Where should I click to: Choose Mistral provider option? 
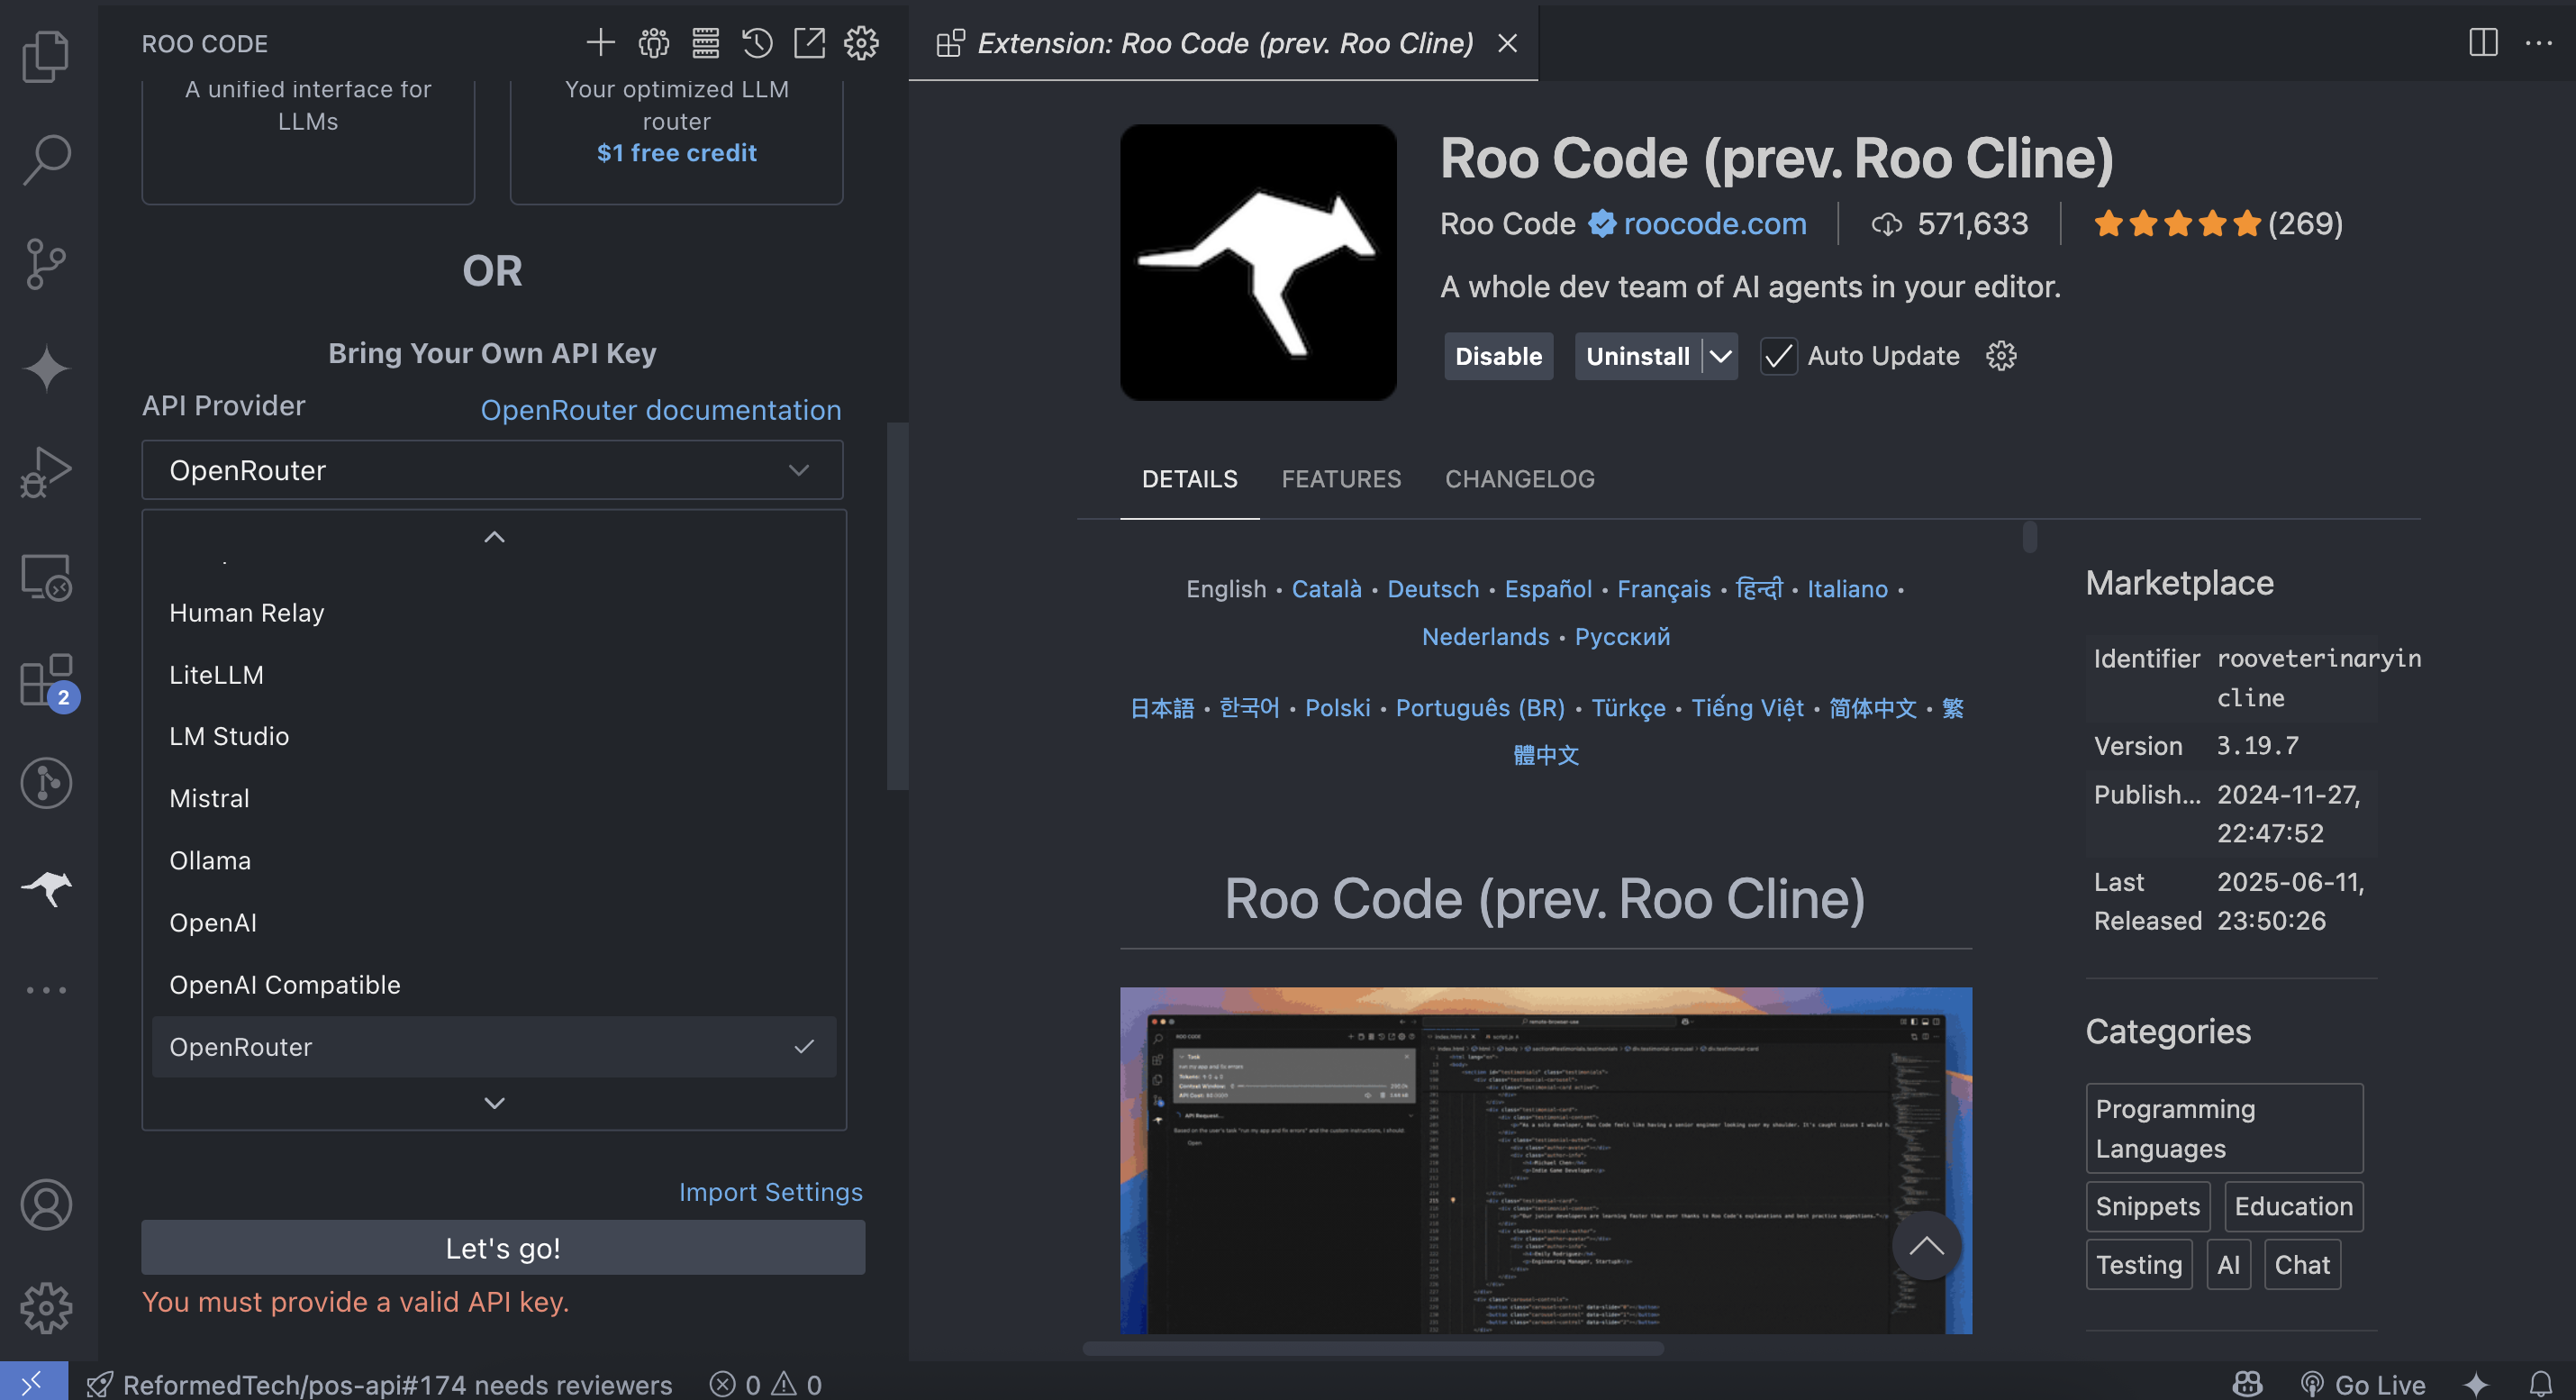click(x=494, y=799)
